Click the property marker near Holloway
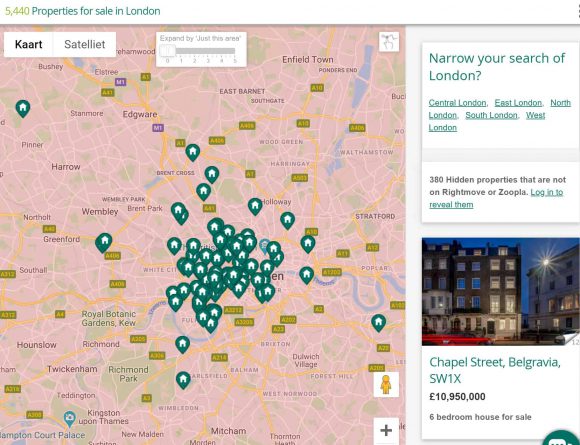Image resolution: width=580 pixels, height=445 pixels. 255,206
